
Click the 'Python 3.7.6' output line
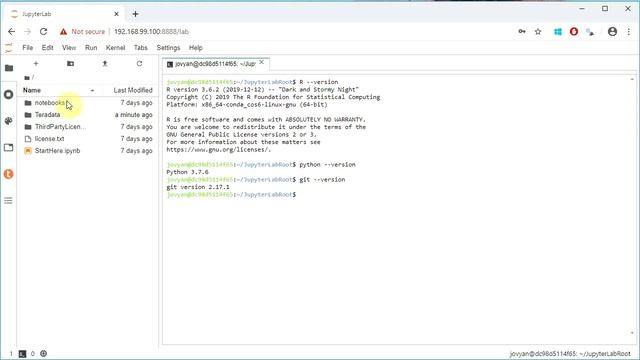[x=187, y=172]
